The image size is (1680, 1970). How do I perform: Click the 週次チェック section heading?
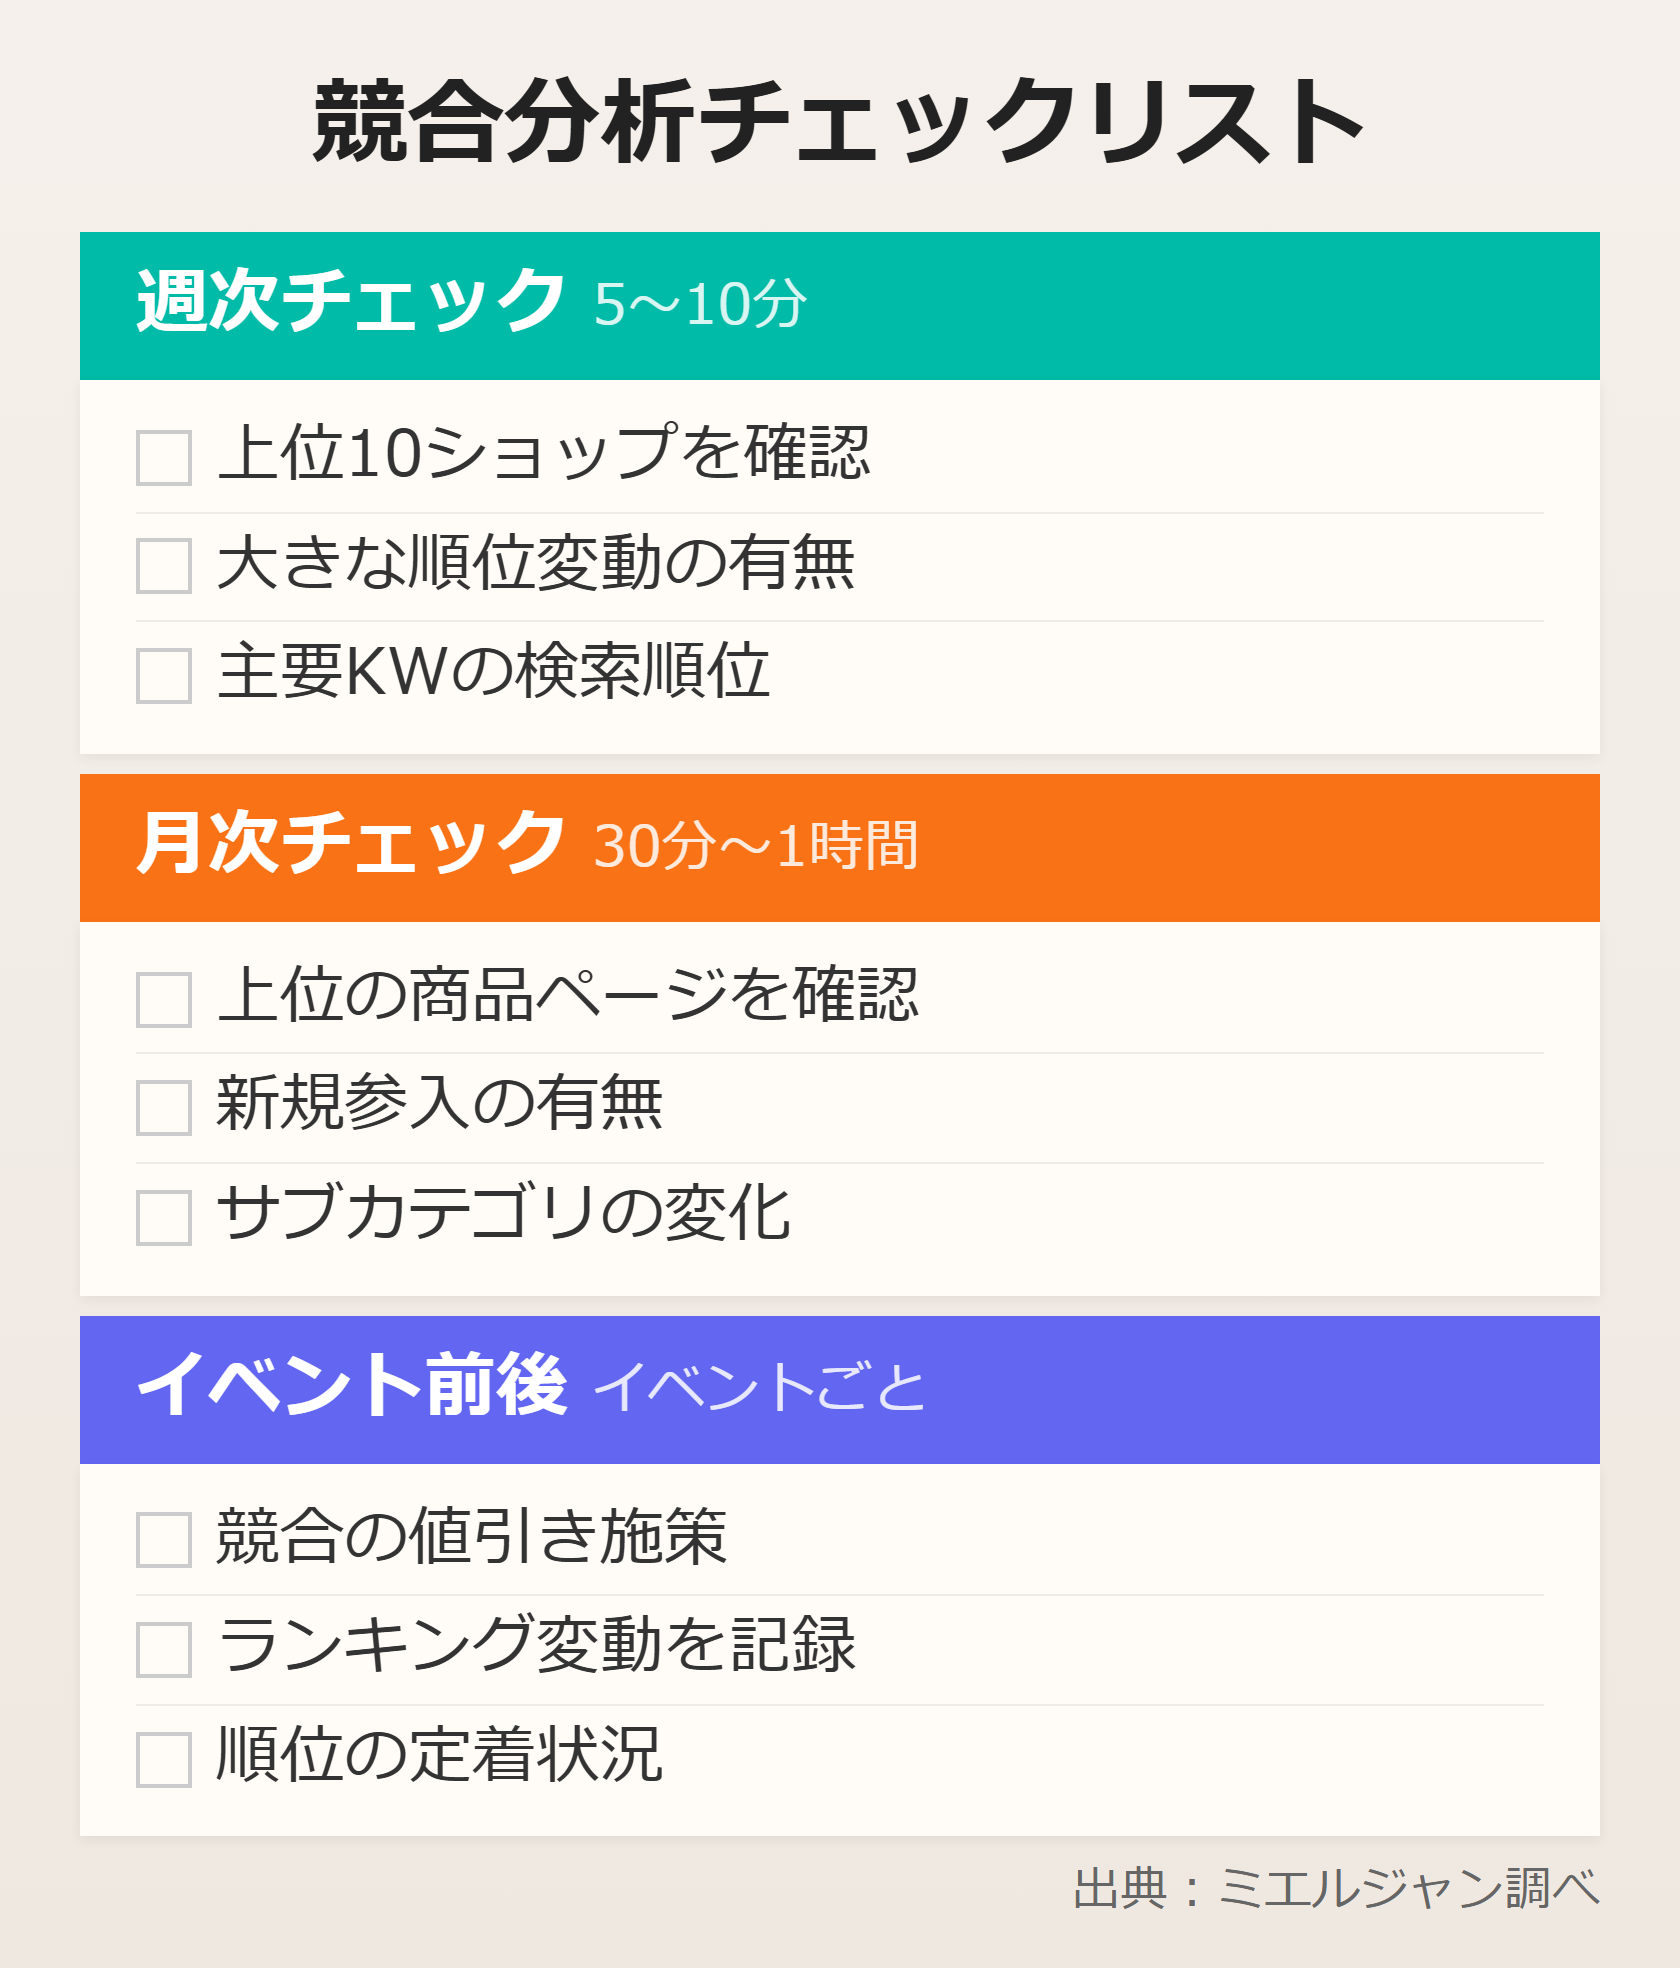350,302
